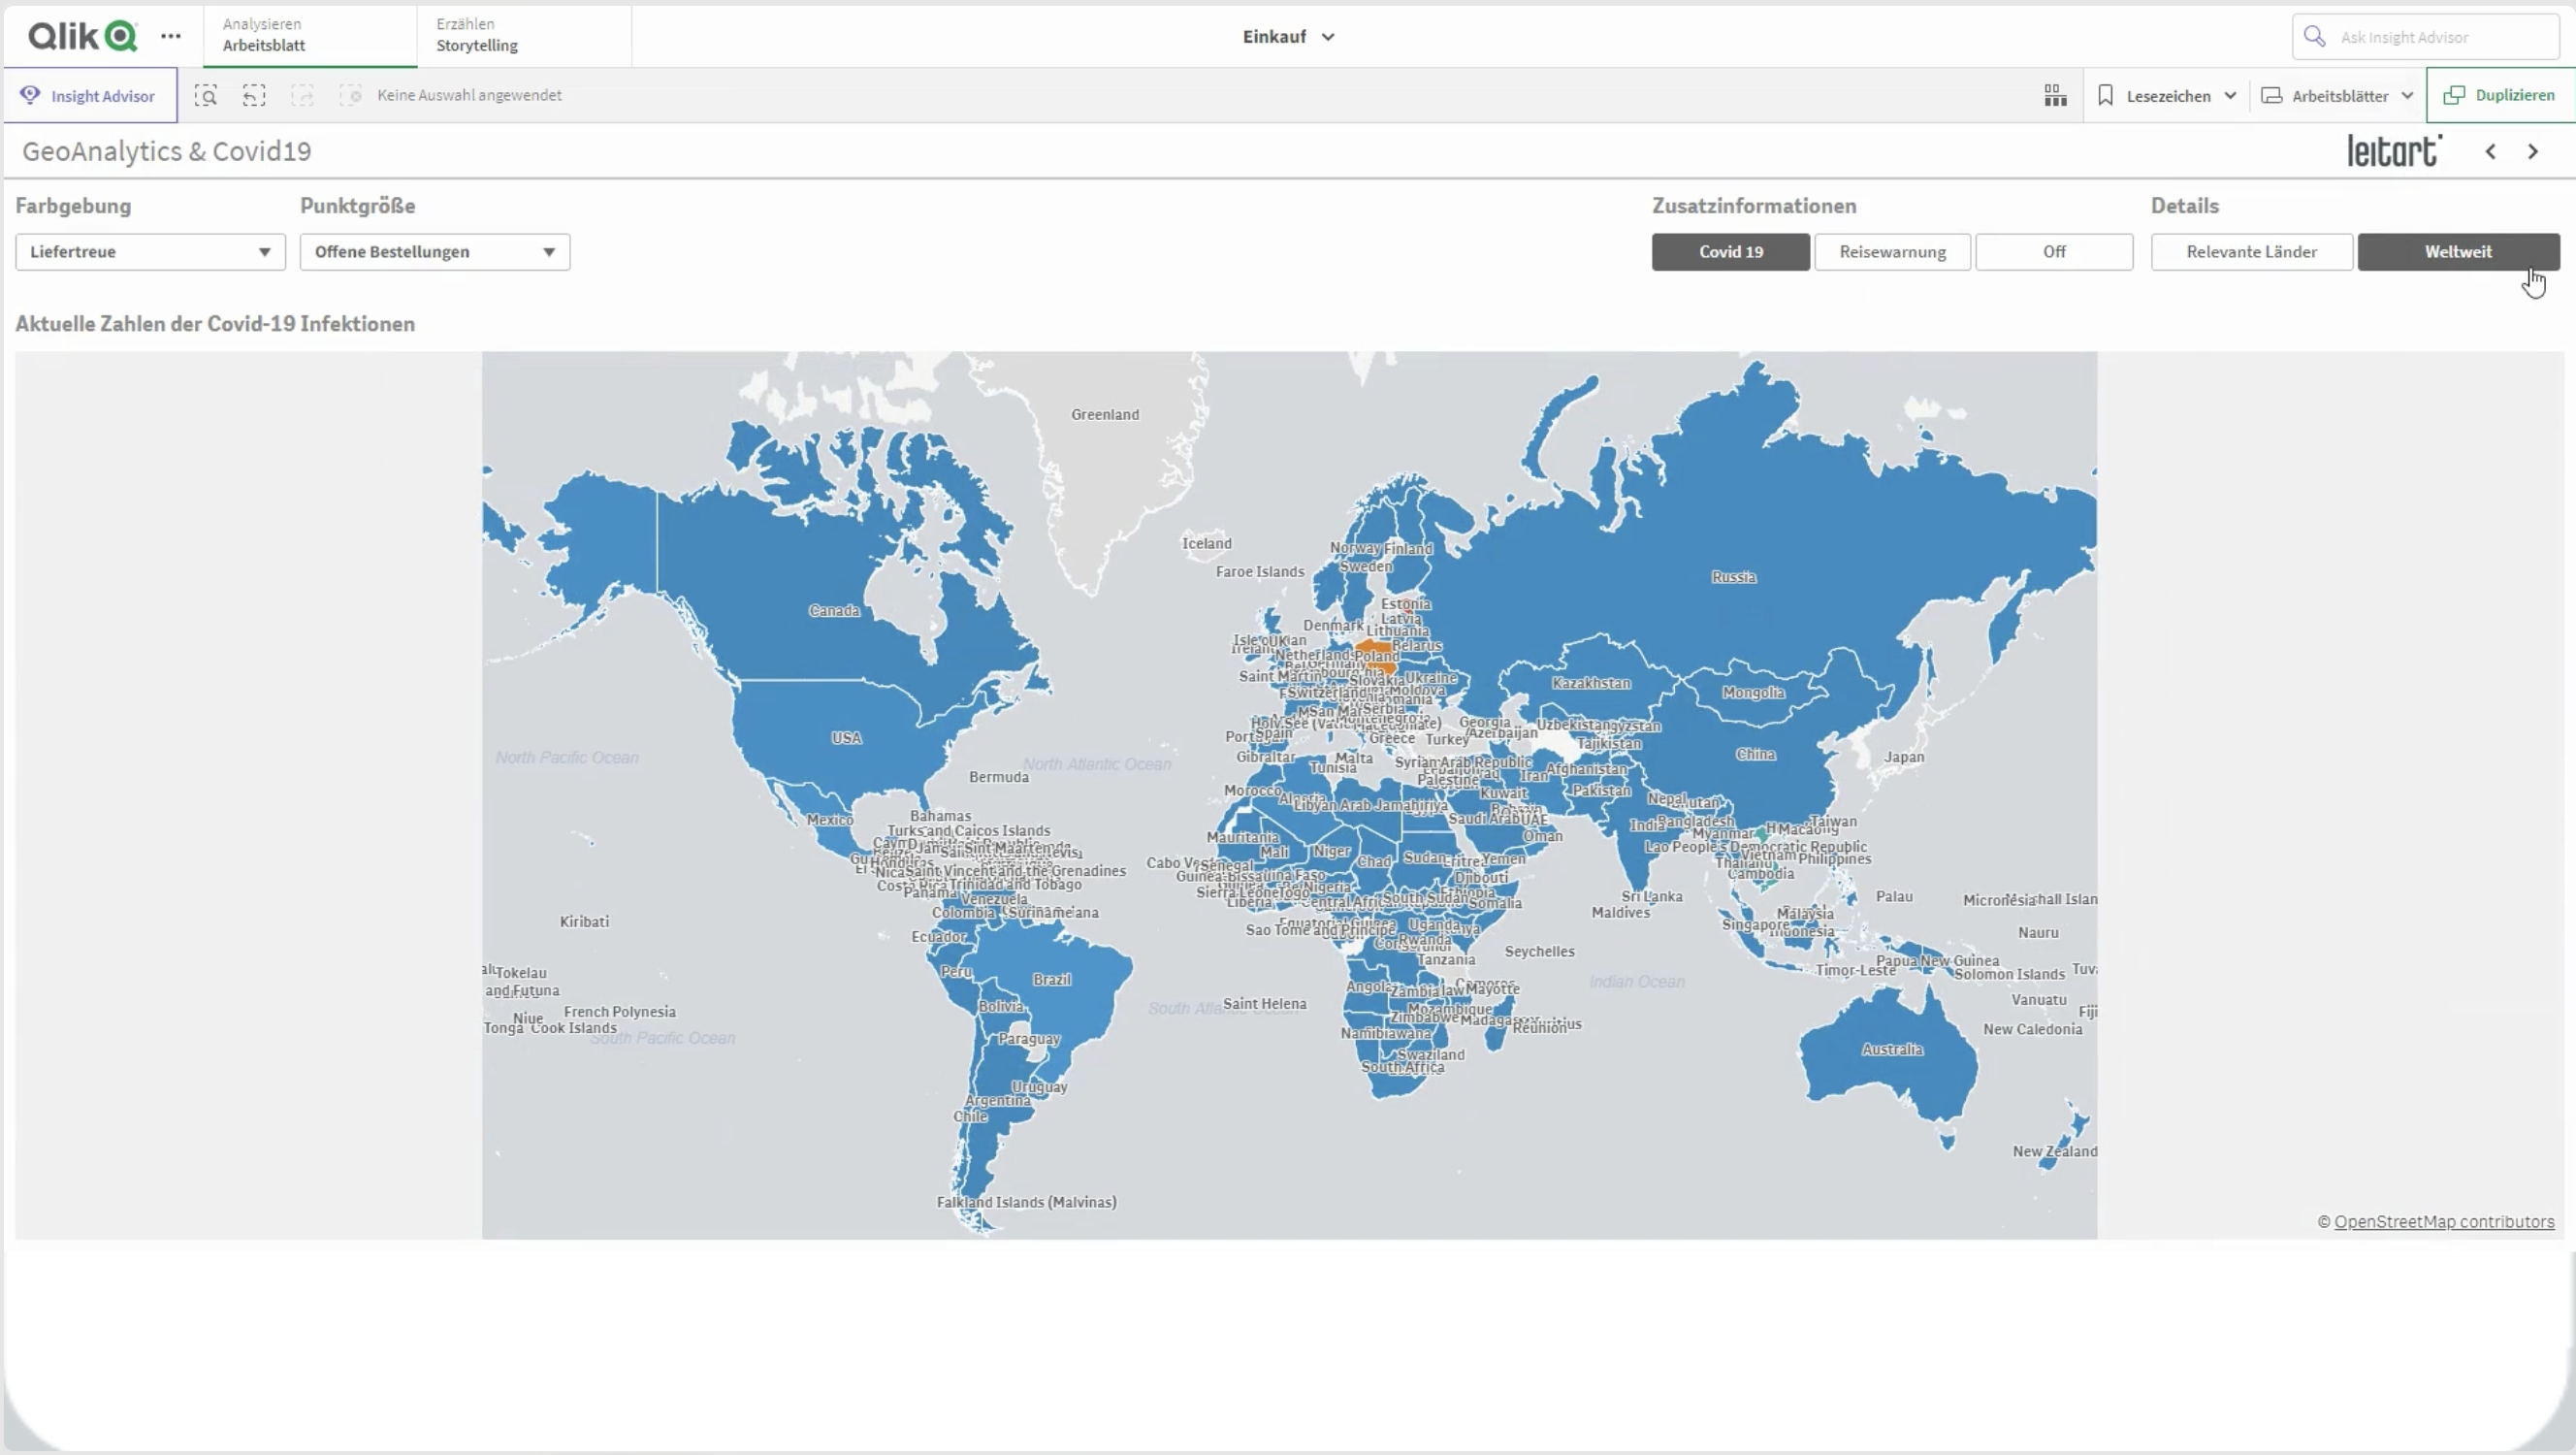Click the Arbeitsblätter sheet icon
The height and width of the screenshot is (1455, 2576).
click(x=2272, y=95)
